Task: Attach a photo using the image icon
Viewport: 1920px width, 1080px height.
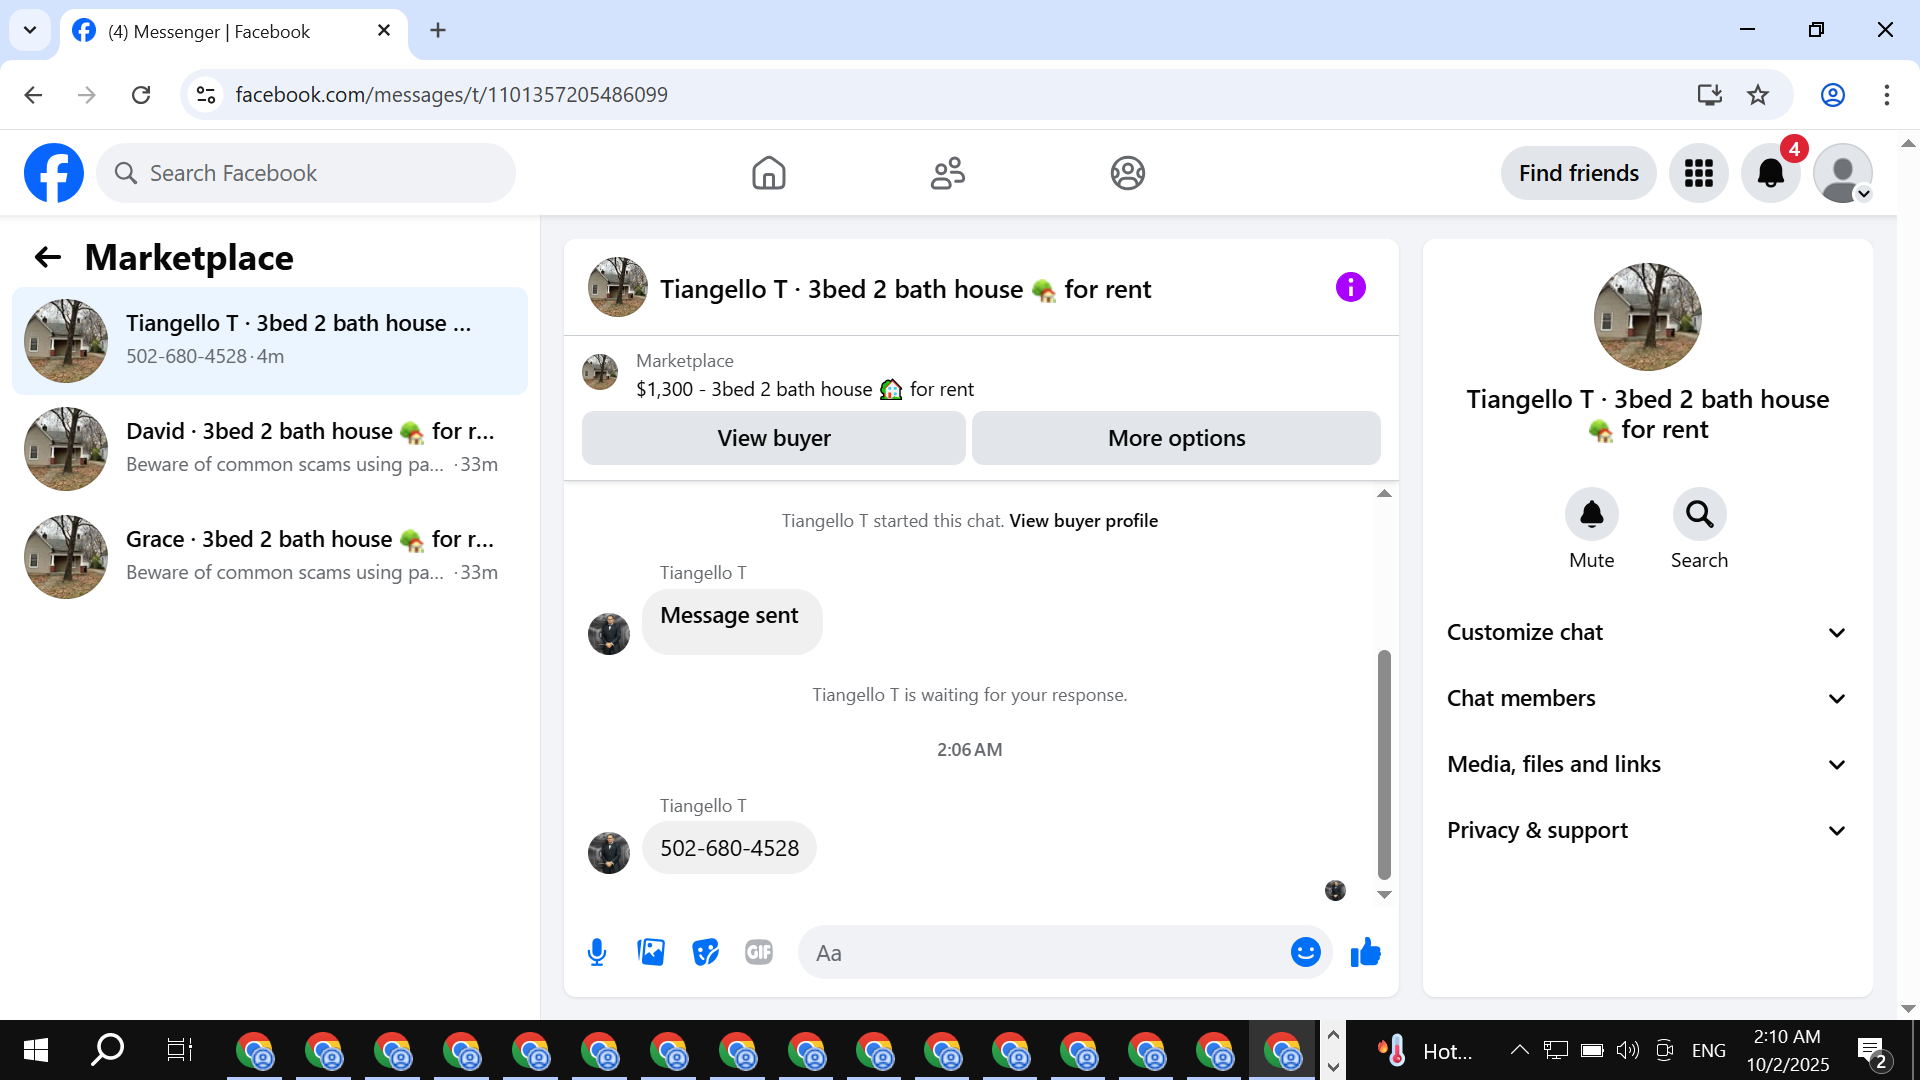Action: (x=651, y=952)
